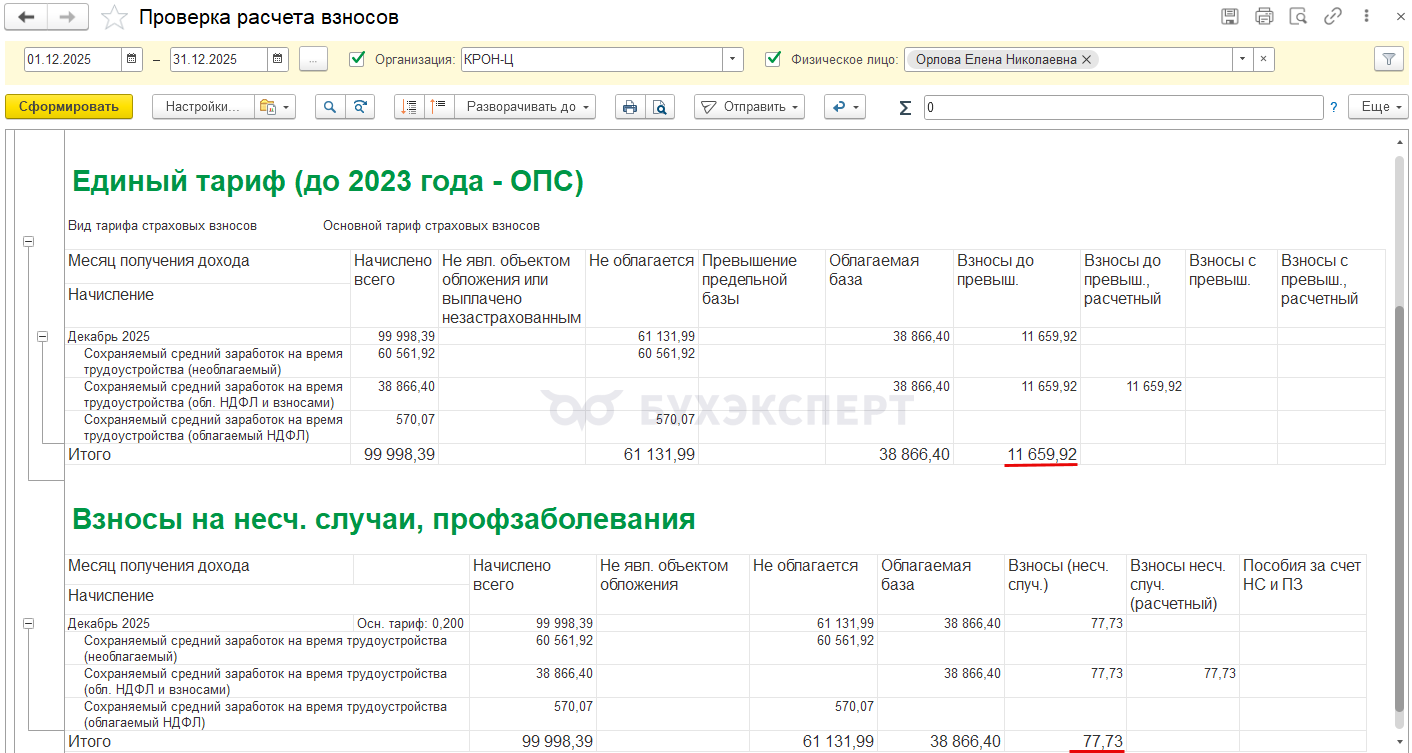Open filter settings with the funnel icon

click(x=1388, y=59)
